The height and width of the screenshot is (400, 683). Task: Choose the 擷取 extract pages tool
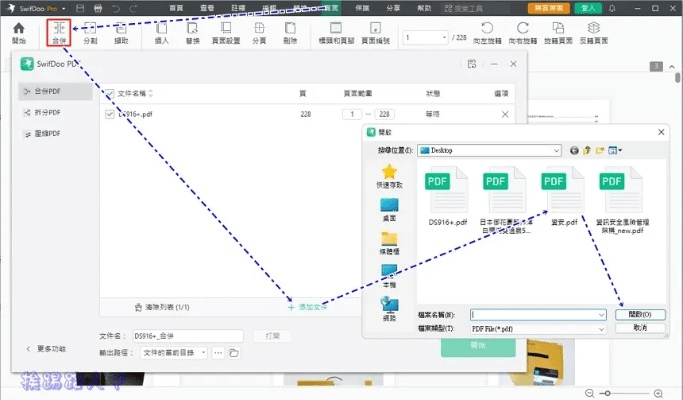pyautogui.click(x=121, y=33)
